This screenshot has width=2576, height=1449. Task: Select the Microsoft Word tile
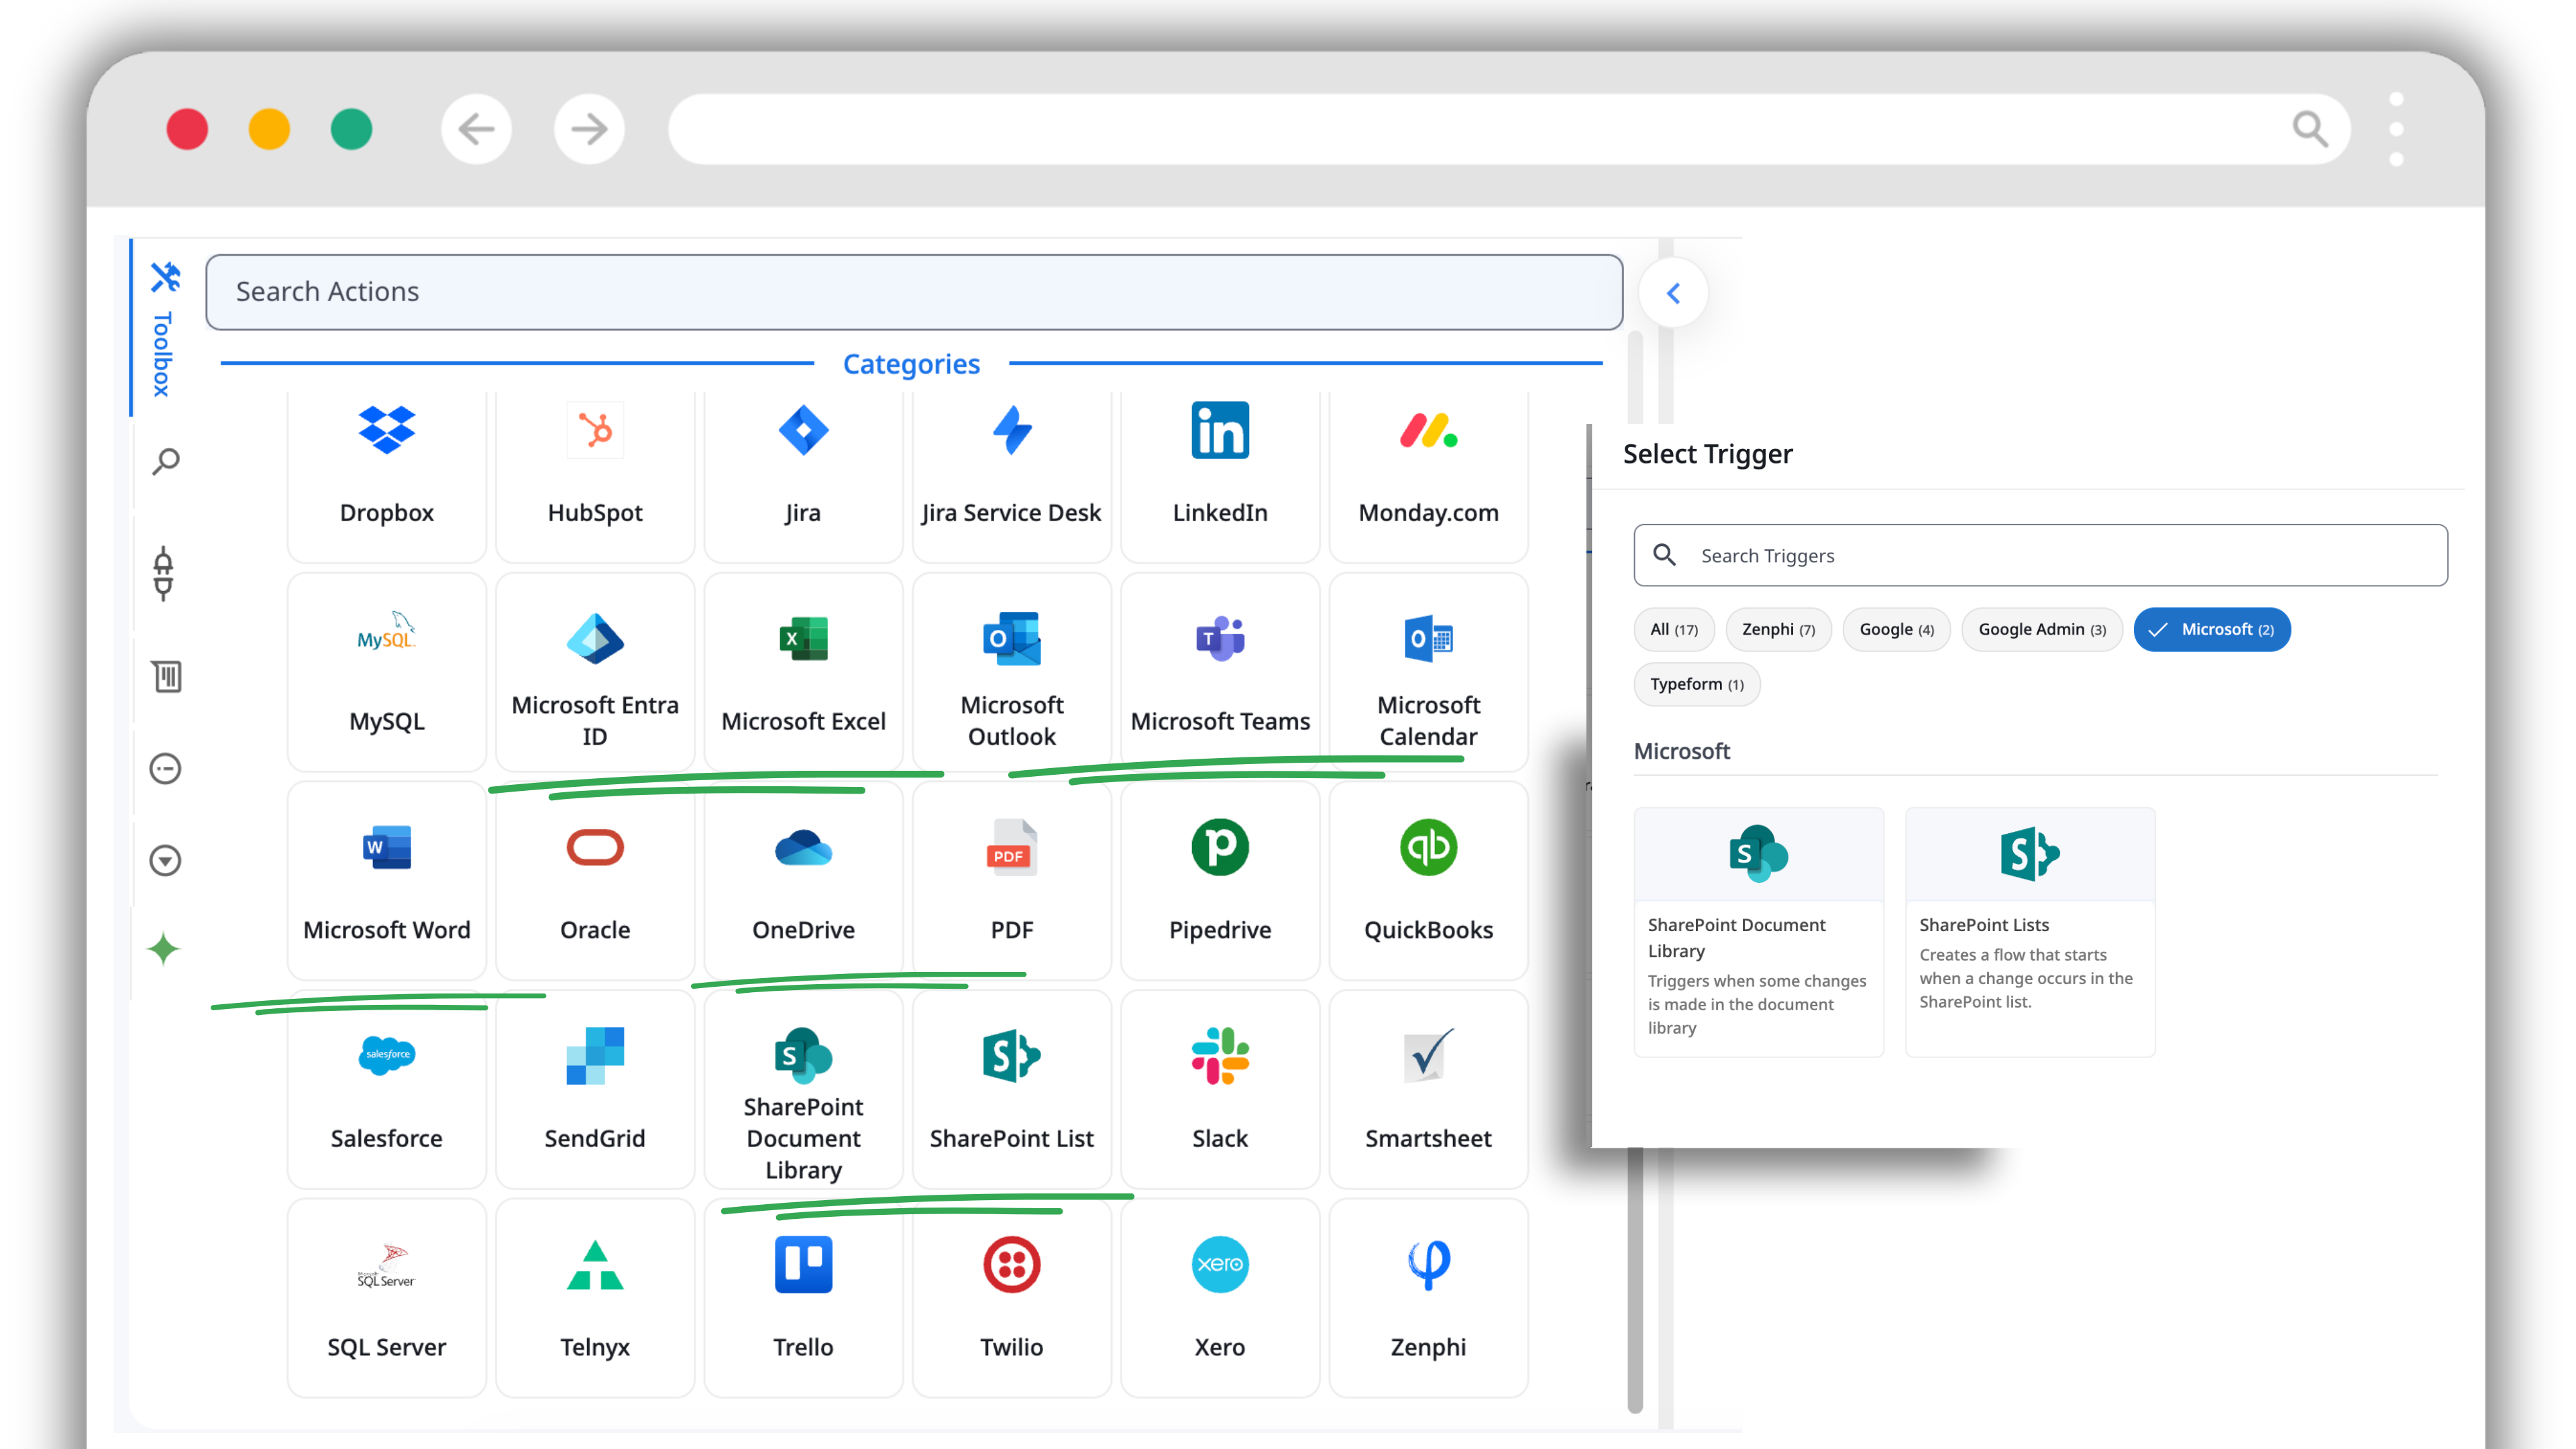[386, 881]
